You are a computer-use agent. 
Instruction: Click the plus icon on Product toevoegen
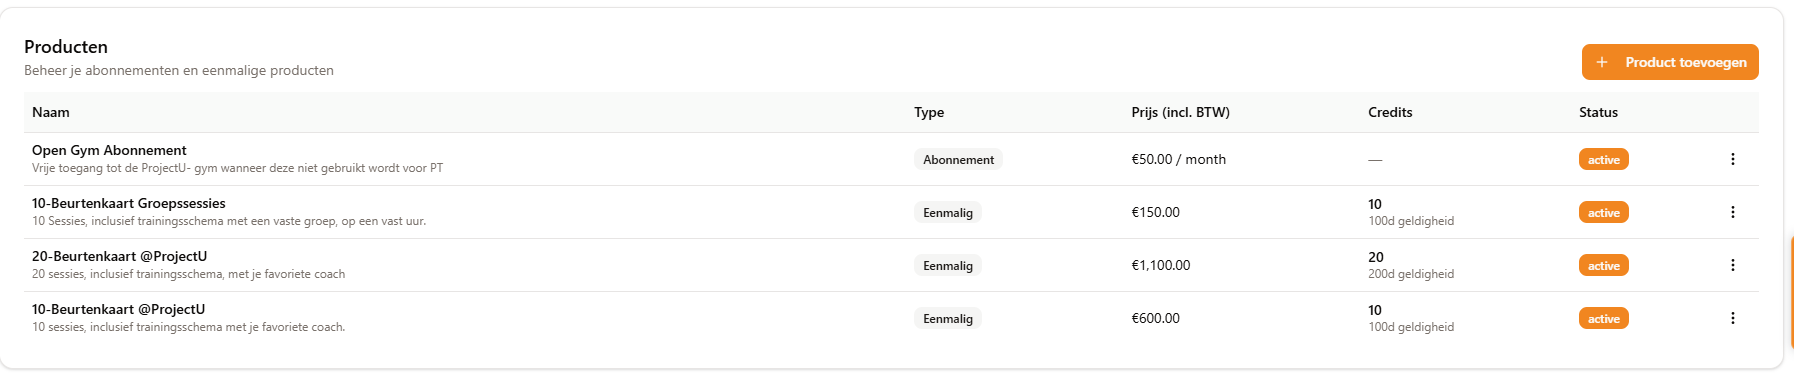click(1602, 62)
